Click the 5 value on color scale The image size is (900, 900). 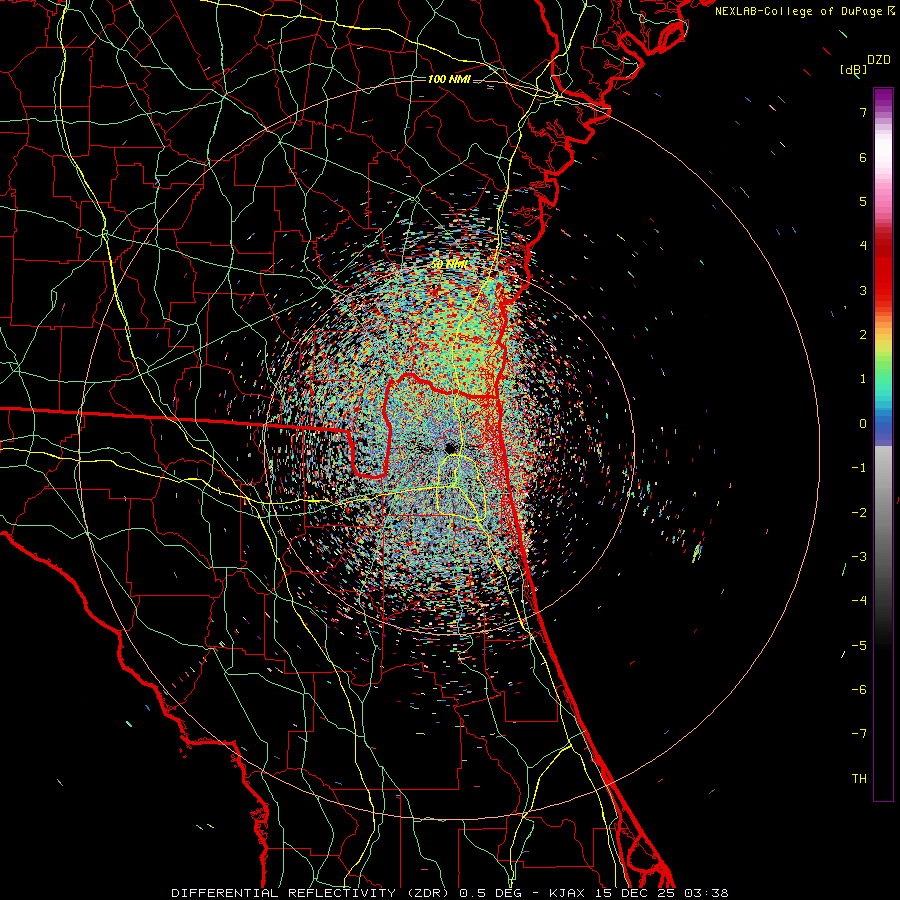click(x=863, y=201)
